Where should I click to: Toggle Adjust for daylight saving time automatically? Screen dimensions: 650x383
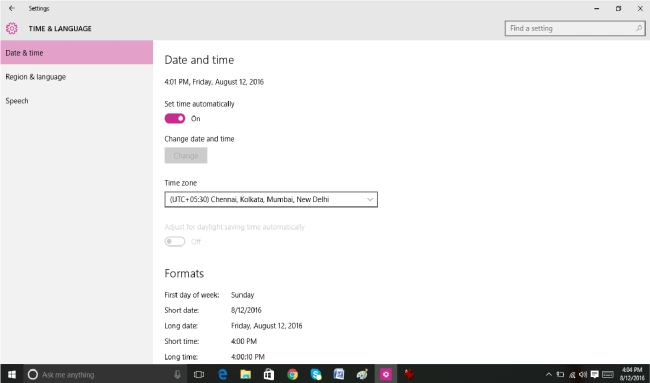pos(175,242)
